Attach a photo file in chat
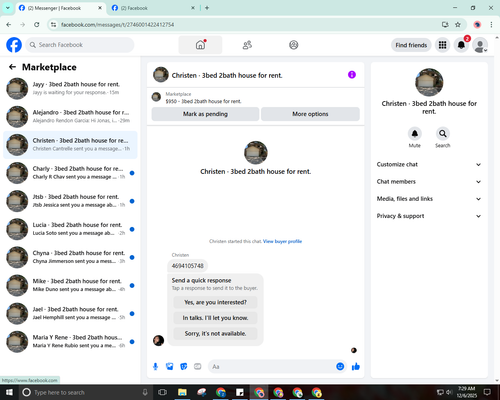This screenshot has width=500, height=400. [170, 367]
